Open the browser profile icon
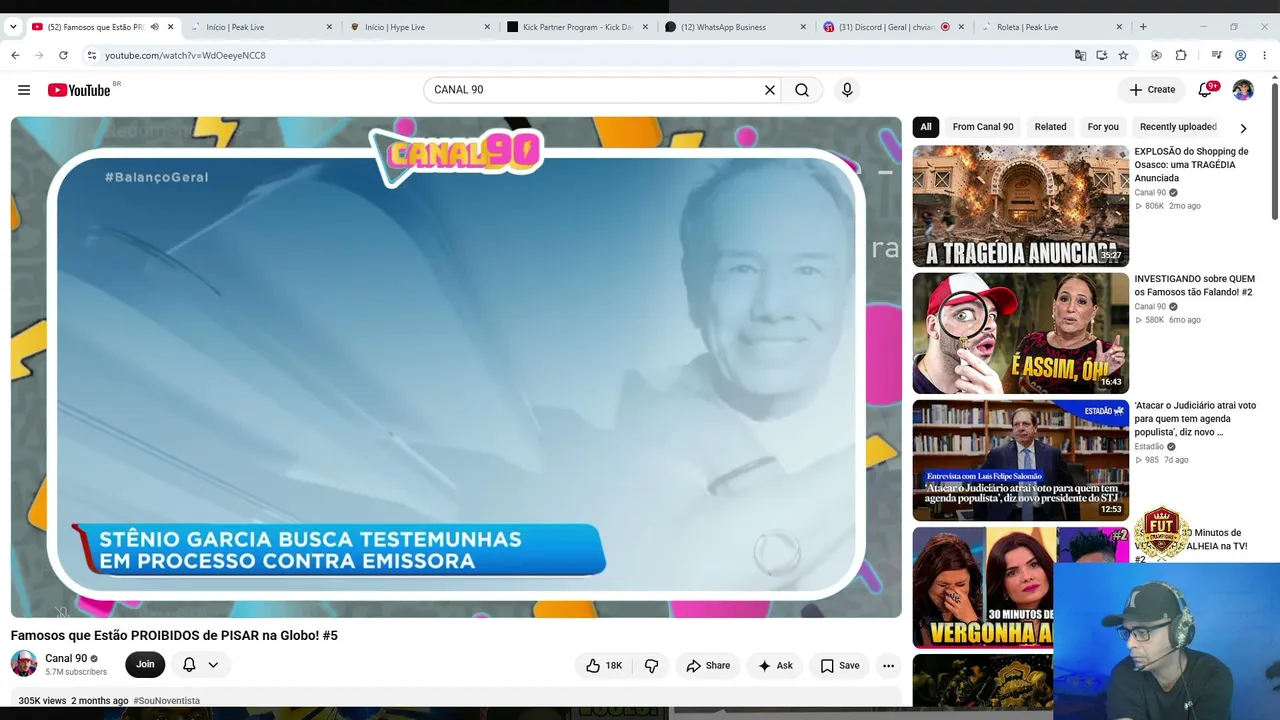This screenshot has width=1280, height=720. point(1240,55)
